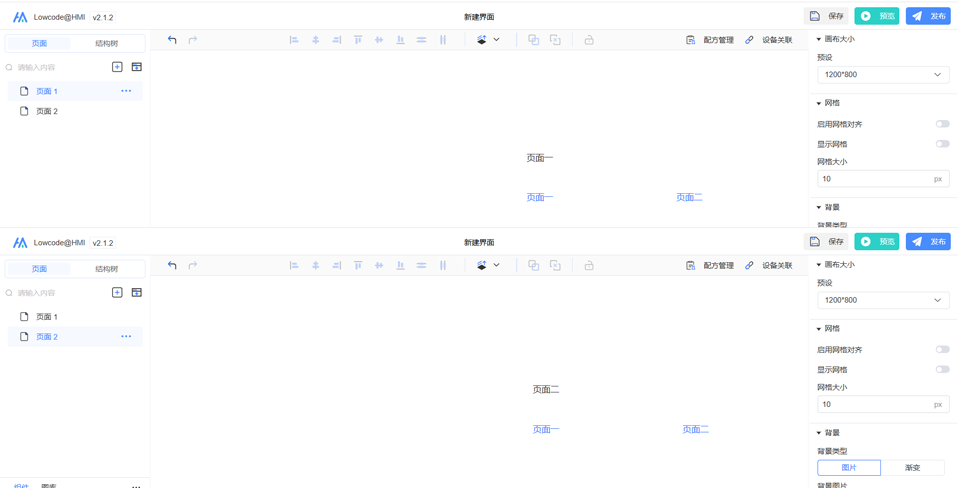Enable 启用网格对齐 switch in the 页面 1 editor
Viewport: 958px width, 488px height.
click(x=942, y=124)
